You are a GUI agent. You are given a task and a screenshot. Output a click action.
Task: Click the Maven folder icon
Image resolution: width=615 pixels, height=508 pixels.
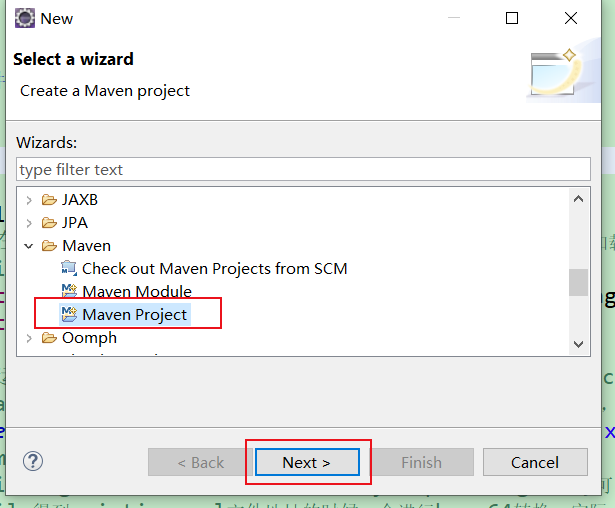tap(49, 246)
